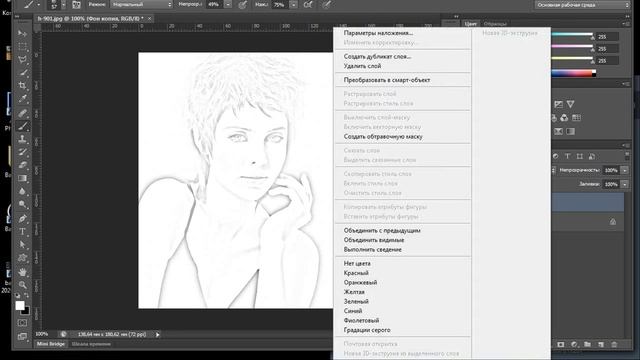Click the first color value field 255
Viewport: 640px width, 360px height.
tap(607, 37)
